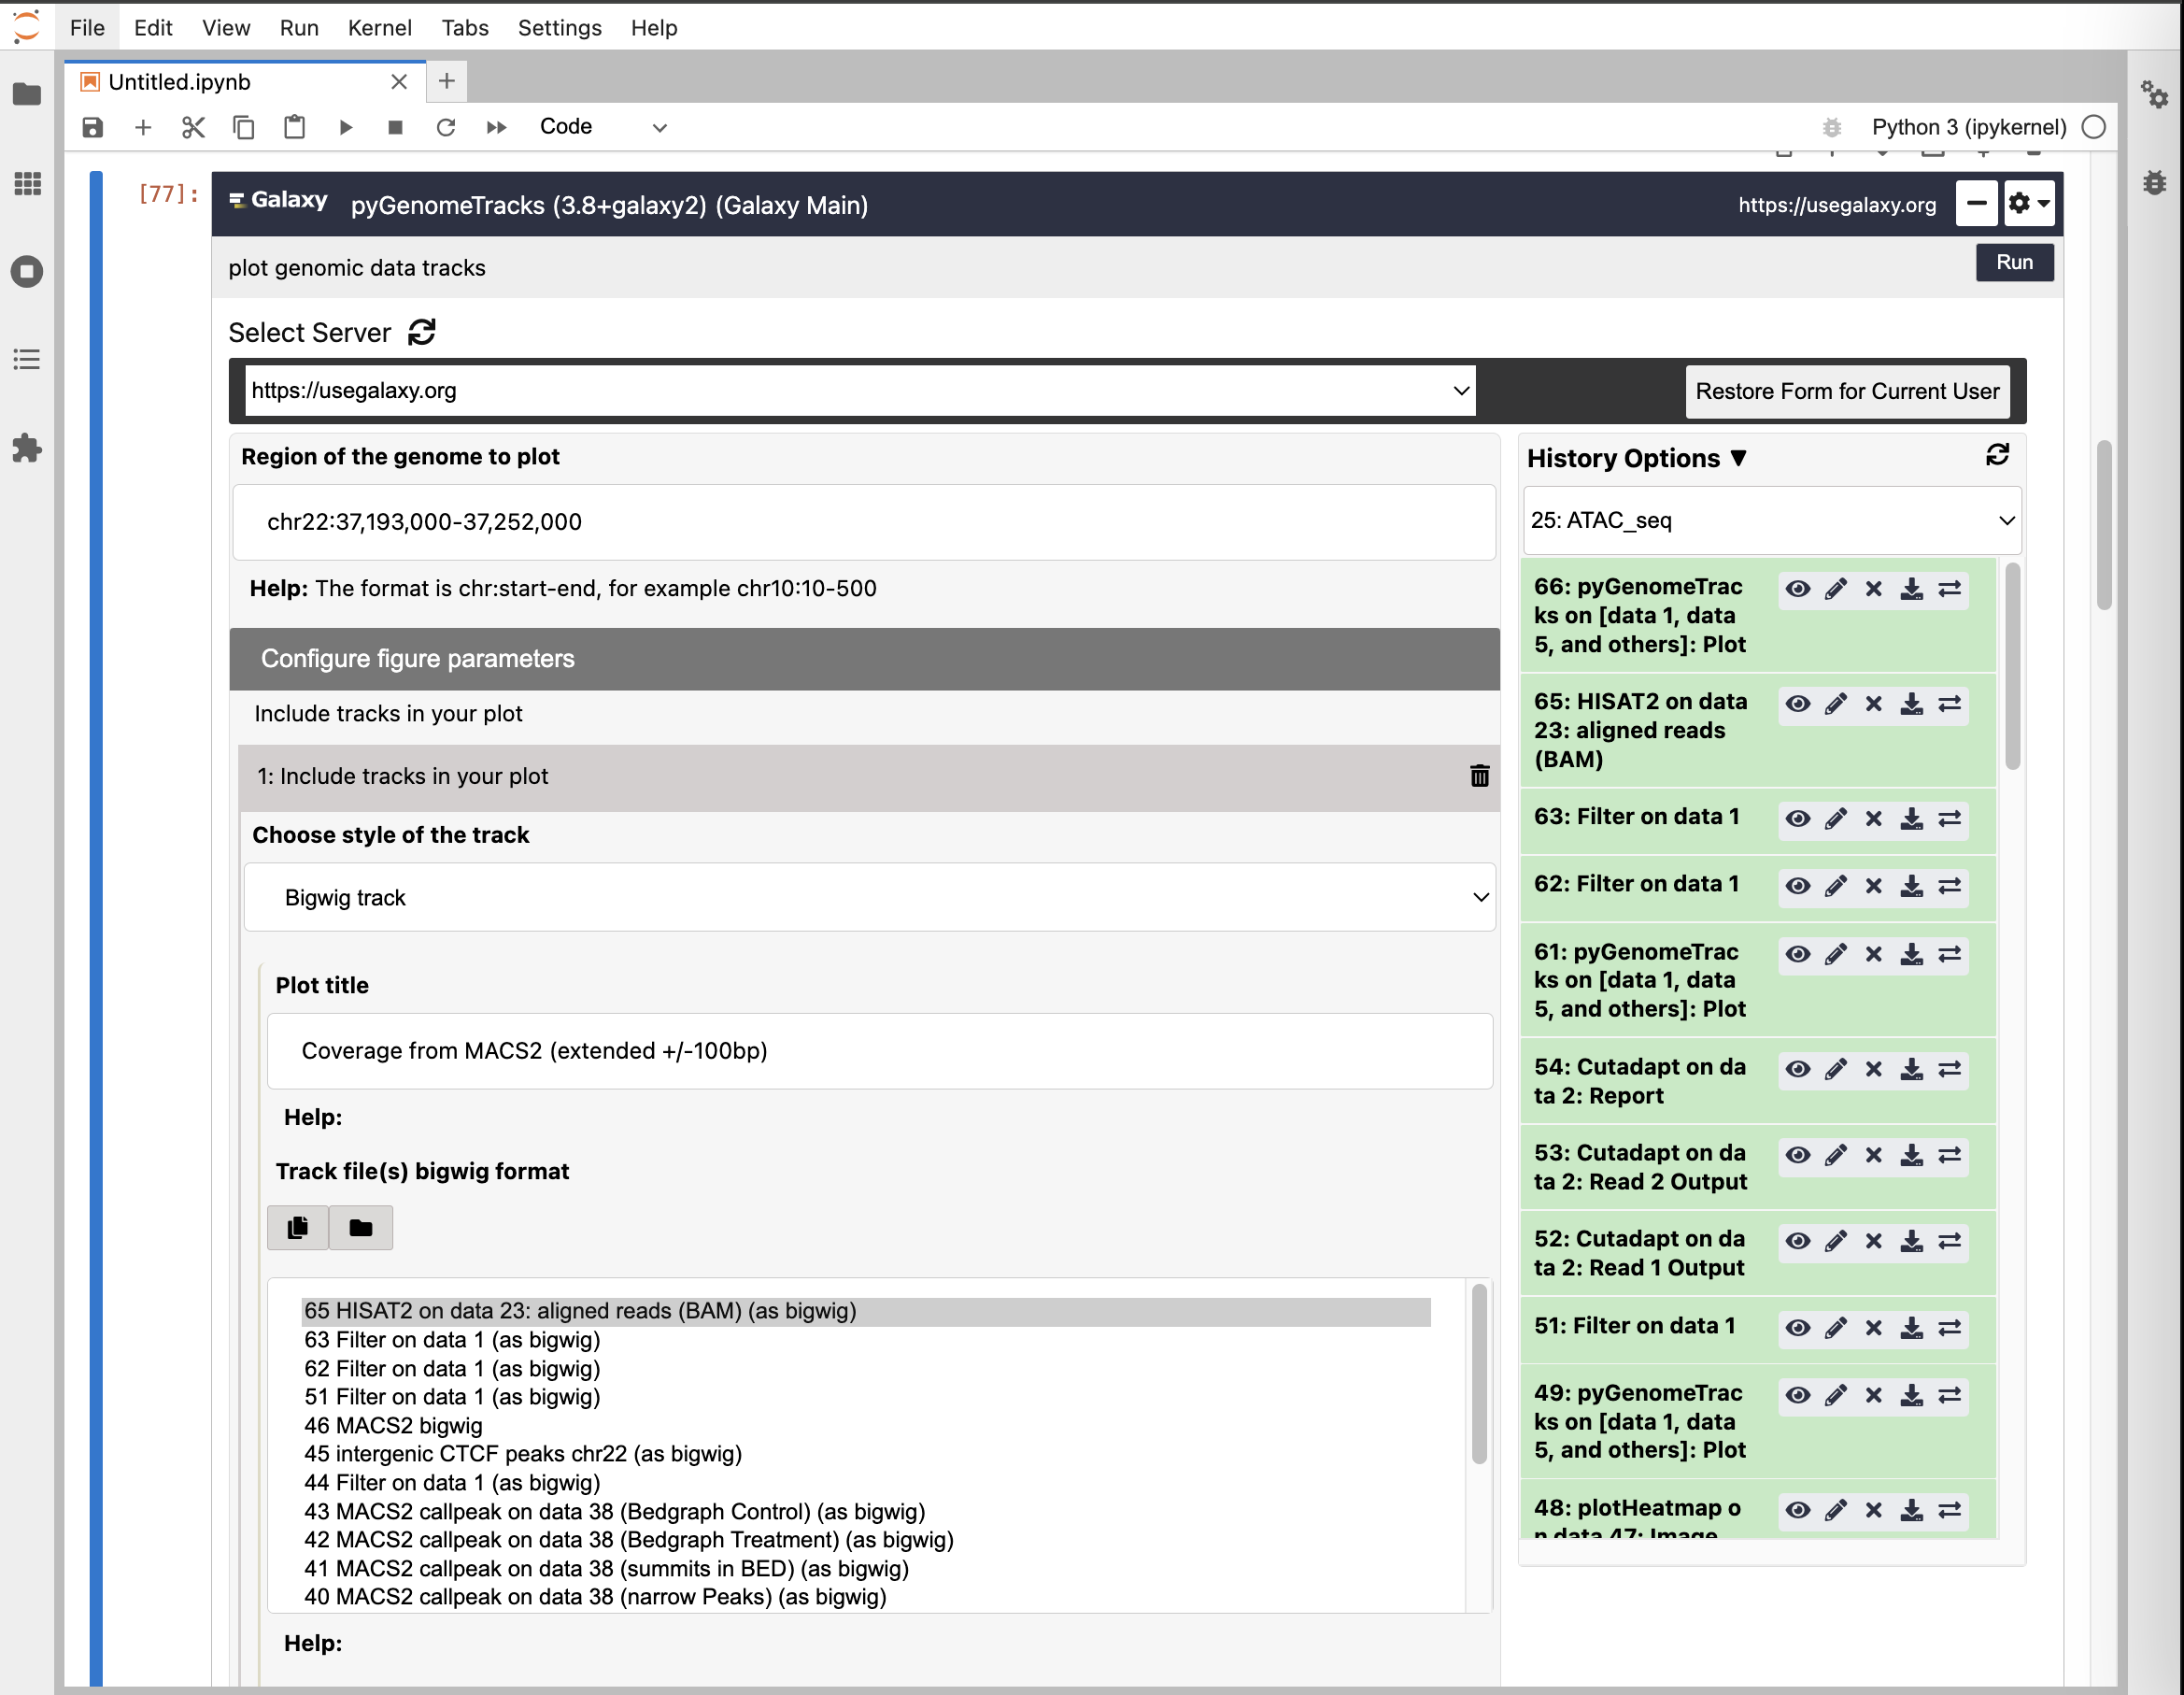View 61: pyGenomeTracks dataset eye icon
Image resolution: width=2184 pixels, height=1695 pixels.
[1797, 954]
